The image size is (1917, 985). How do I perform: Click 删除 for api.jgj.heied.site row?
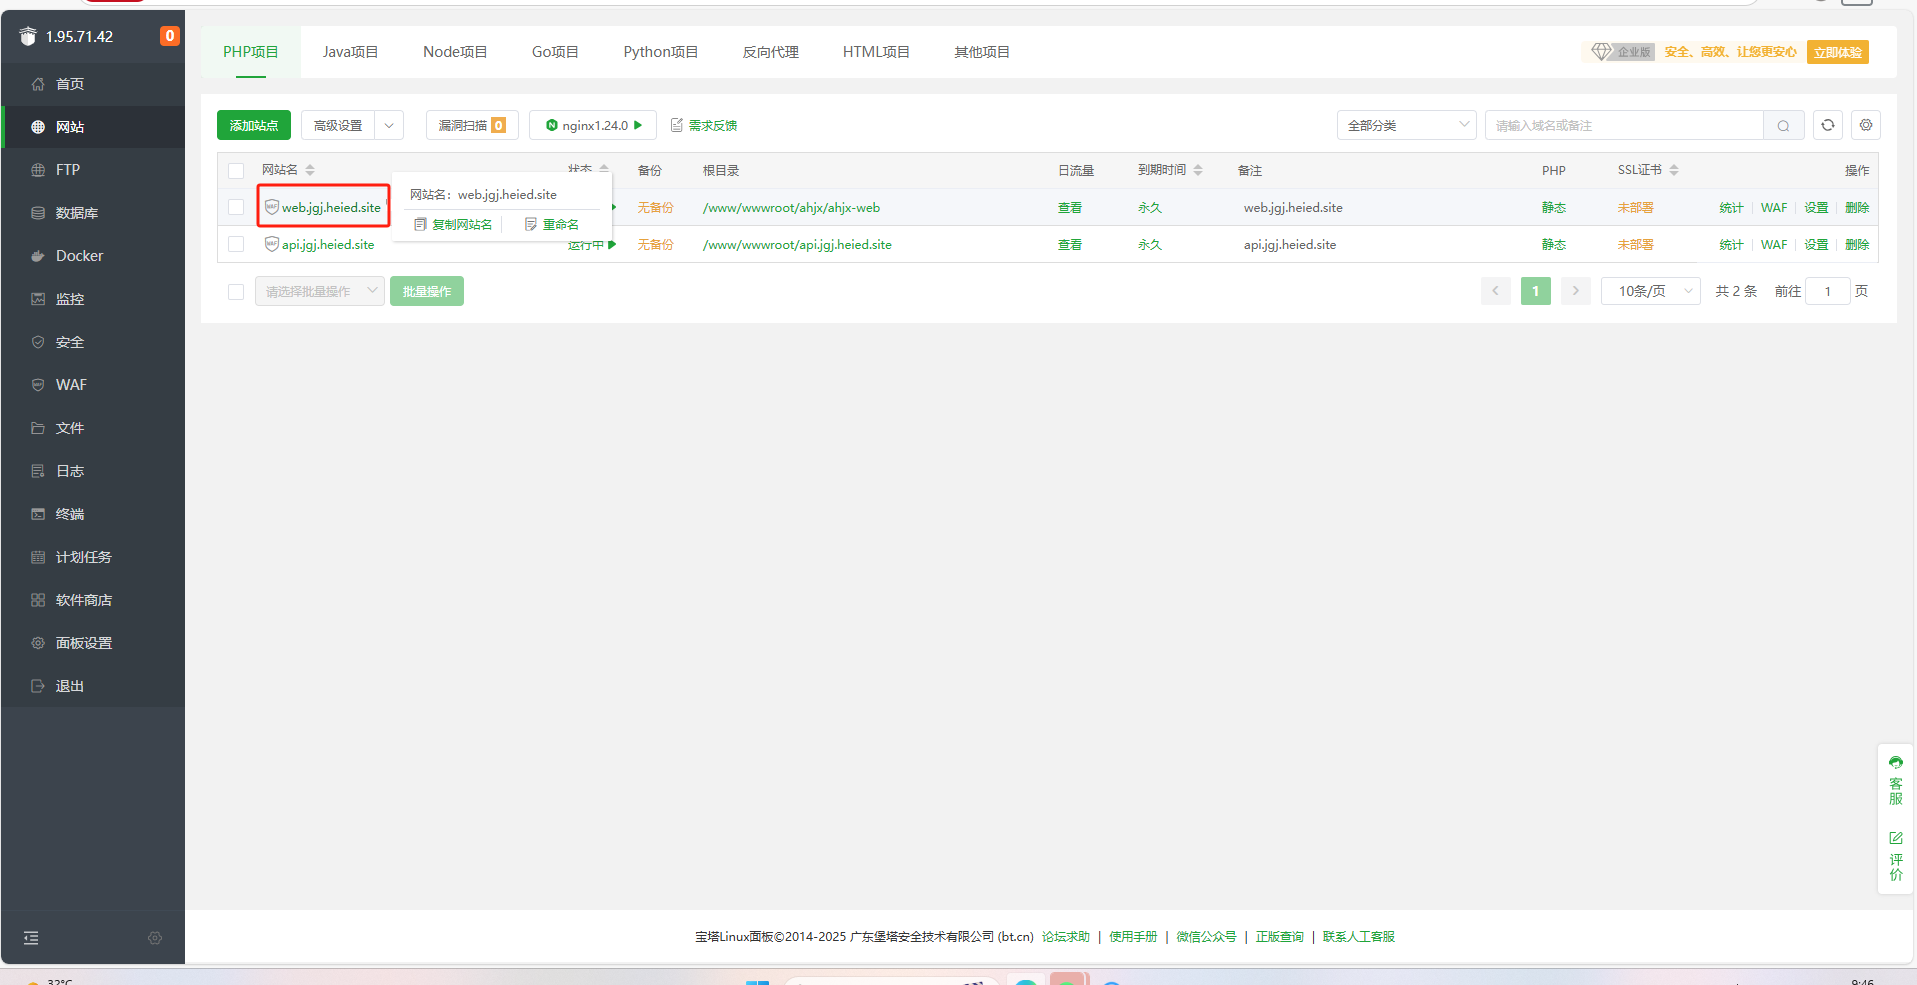pyautogui.click(x=1857, y=245)
